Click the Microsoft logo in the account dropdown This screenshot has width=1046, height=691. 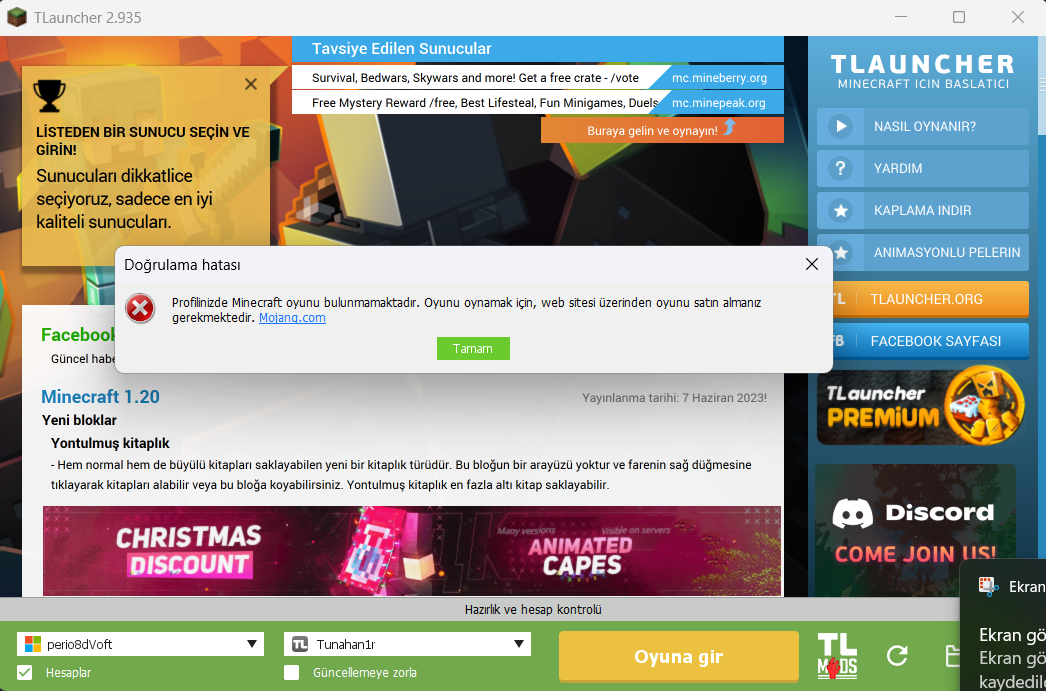pyautogui.click(x=33, y=644)
